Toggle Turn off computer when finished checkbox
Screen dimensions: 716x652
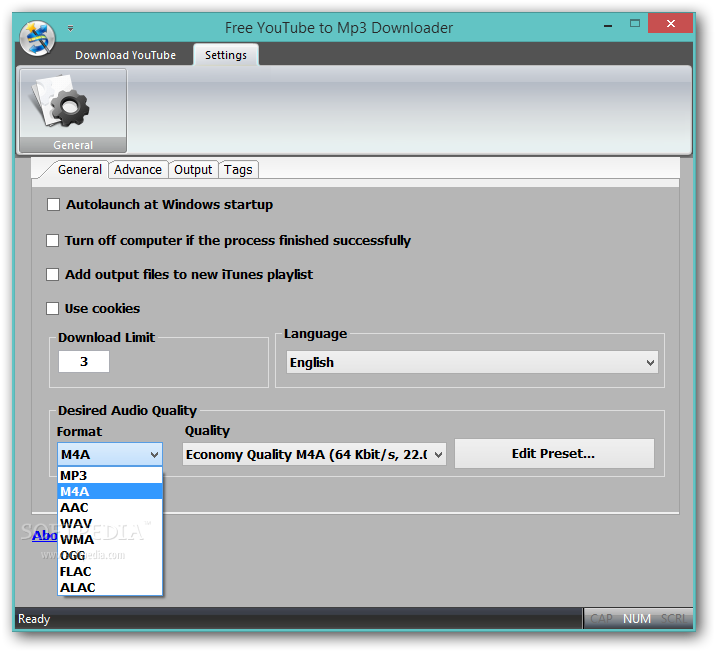(x=53, y=241)
